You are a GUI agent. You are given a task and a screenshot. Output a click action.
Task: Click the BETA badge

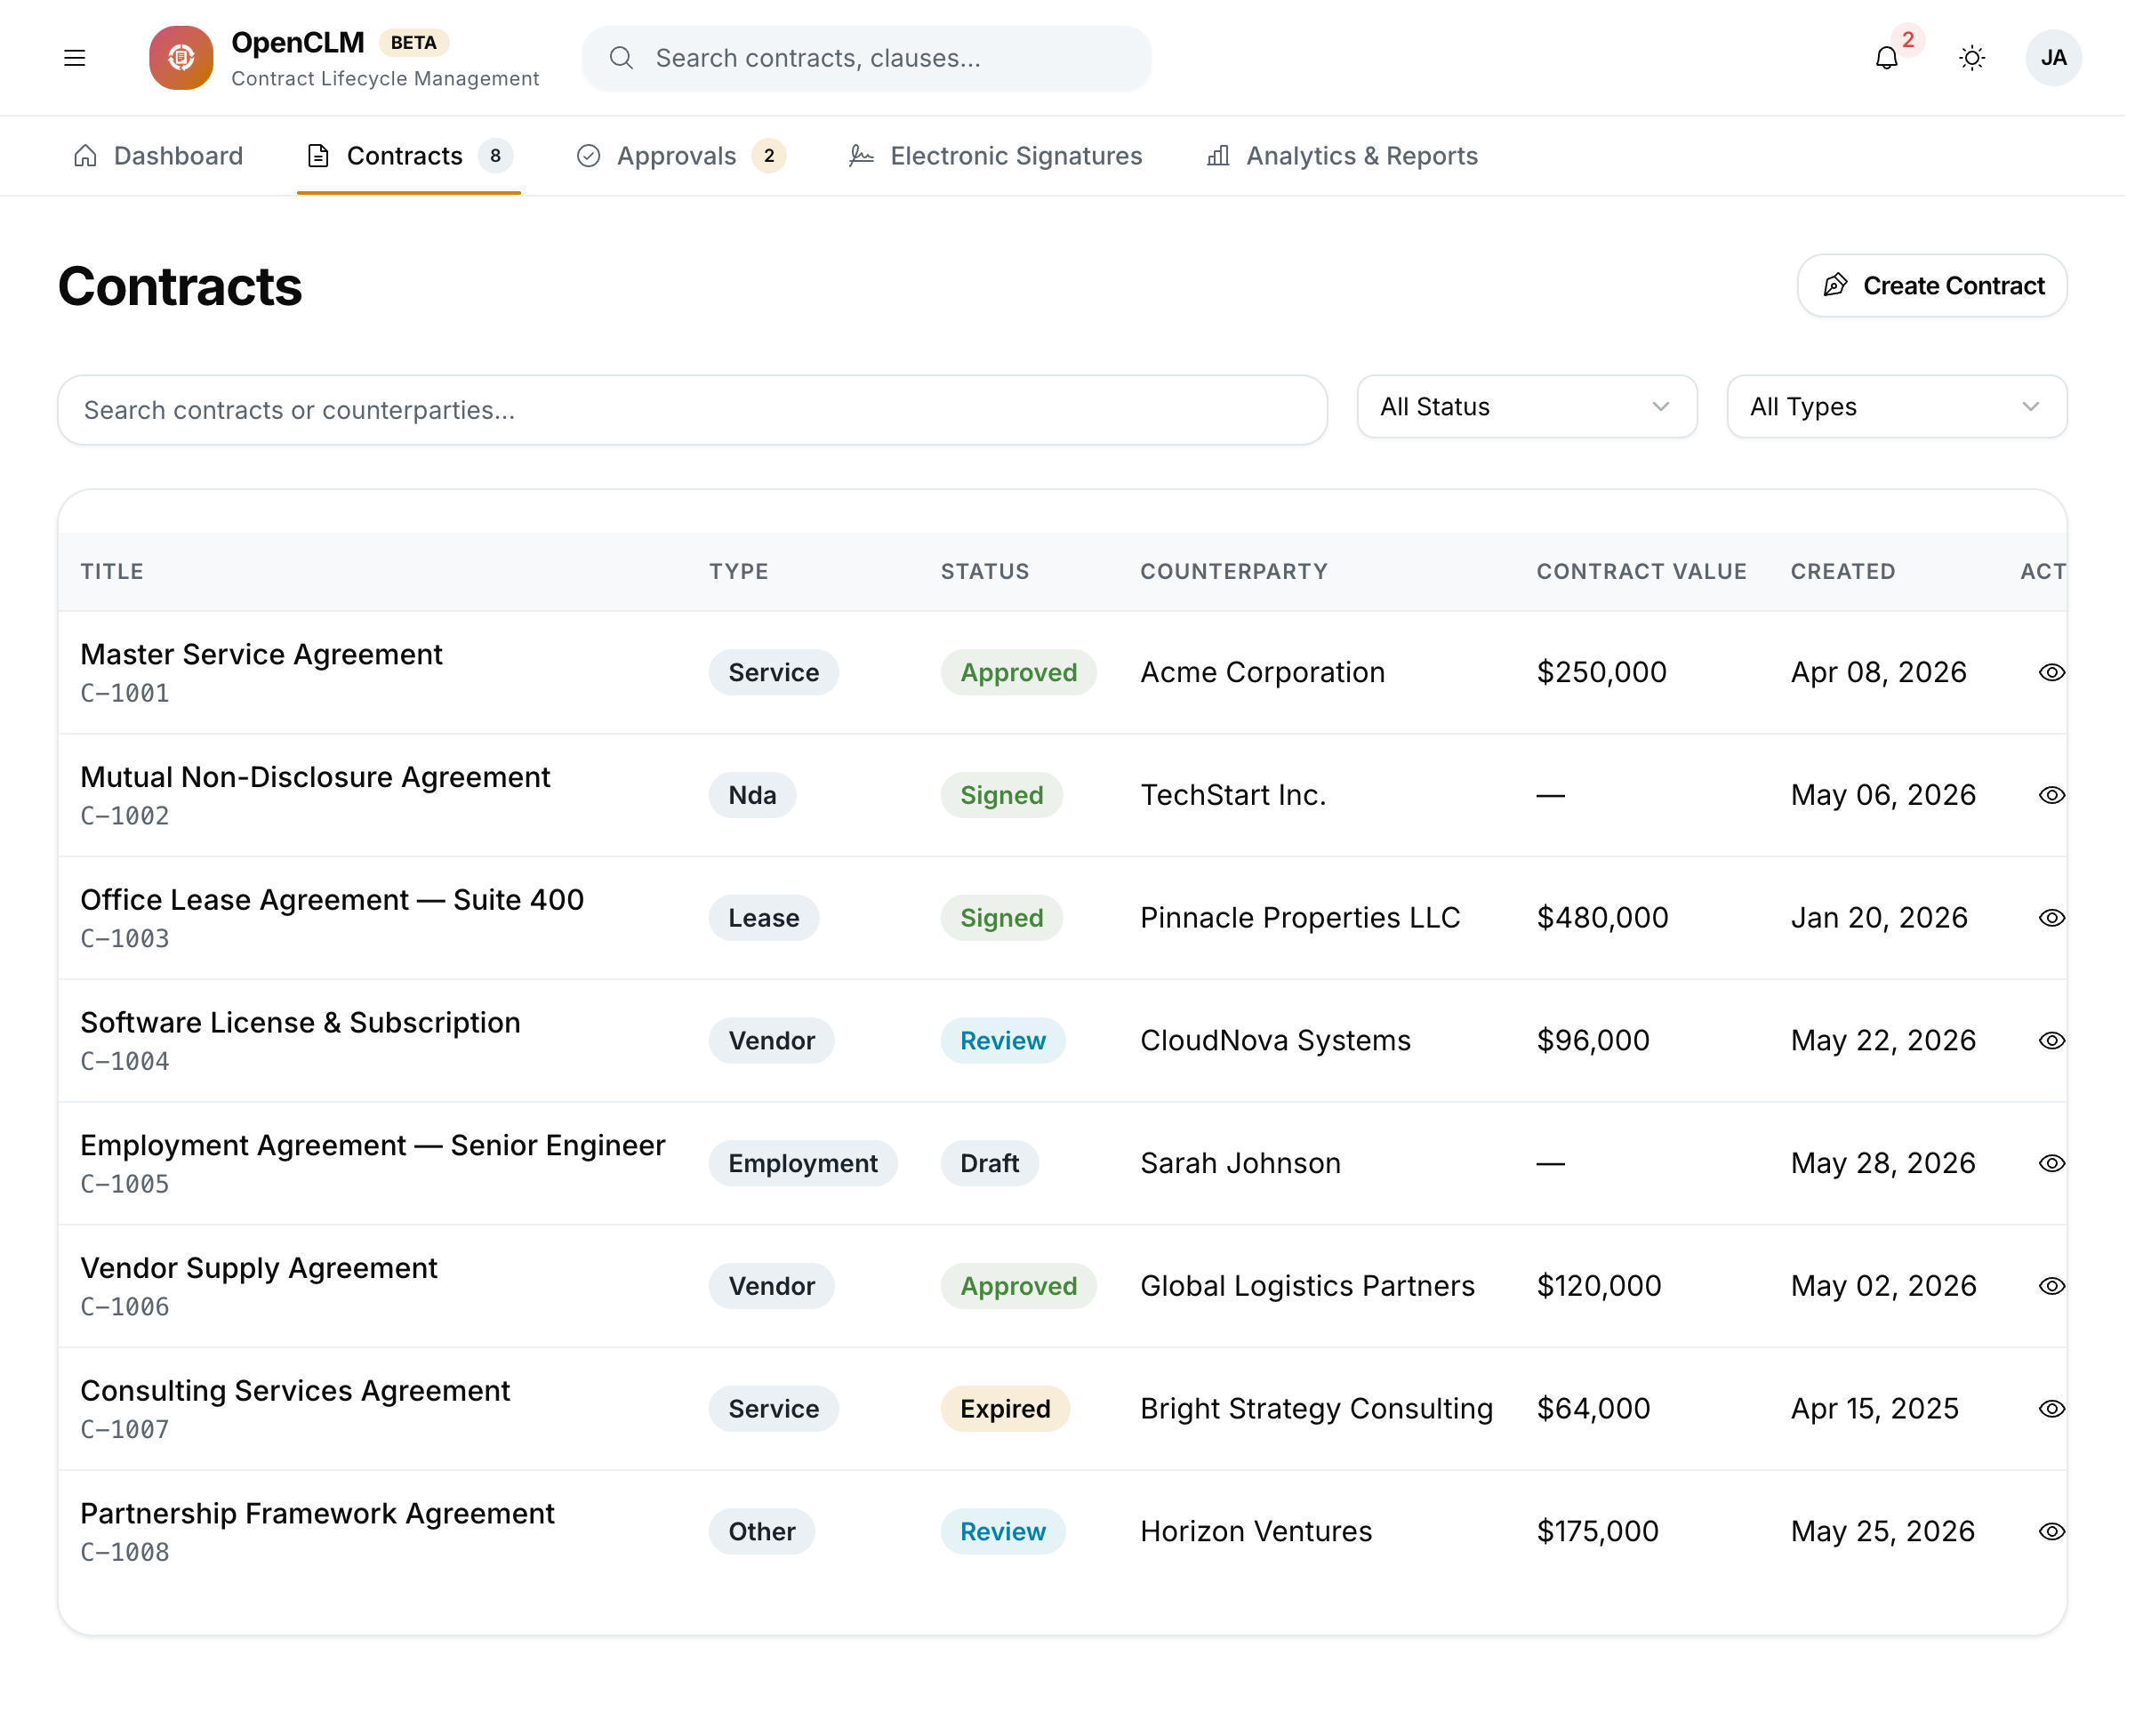point(414,43)
